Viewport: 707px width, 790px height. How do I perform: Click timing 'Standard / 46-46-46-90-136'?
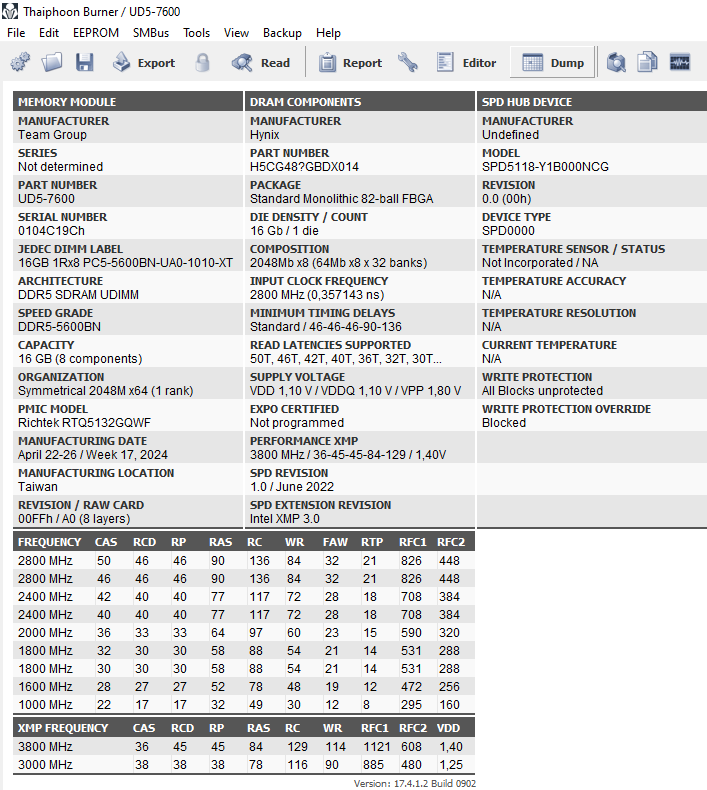(x=326, y=327)
